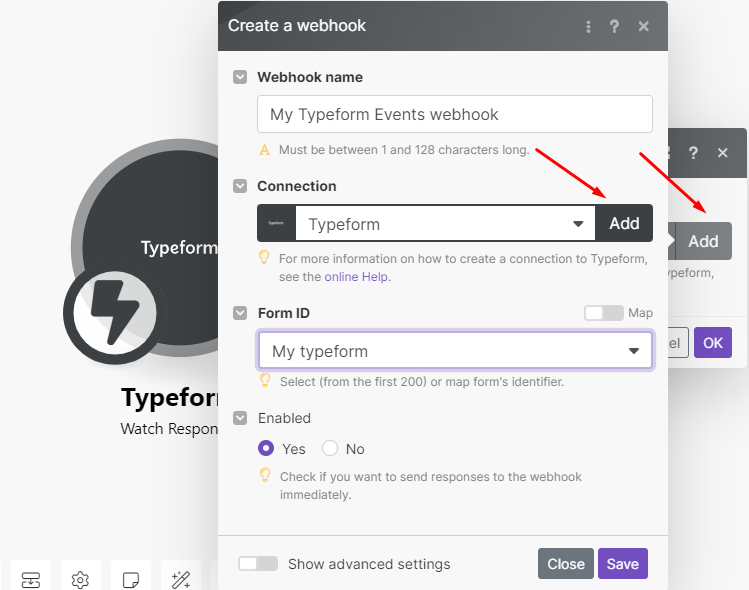Save the webhook
The width and height of the screenshot is (749, 590).
coord(623,564)
